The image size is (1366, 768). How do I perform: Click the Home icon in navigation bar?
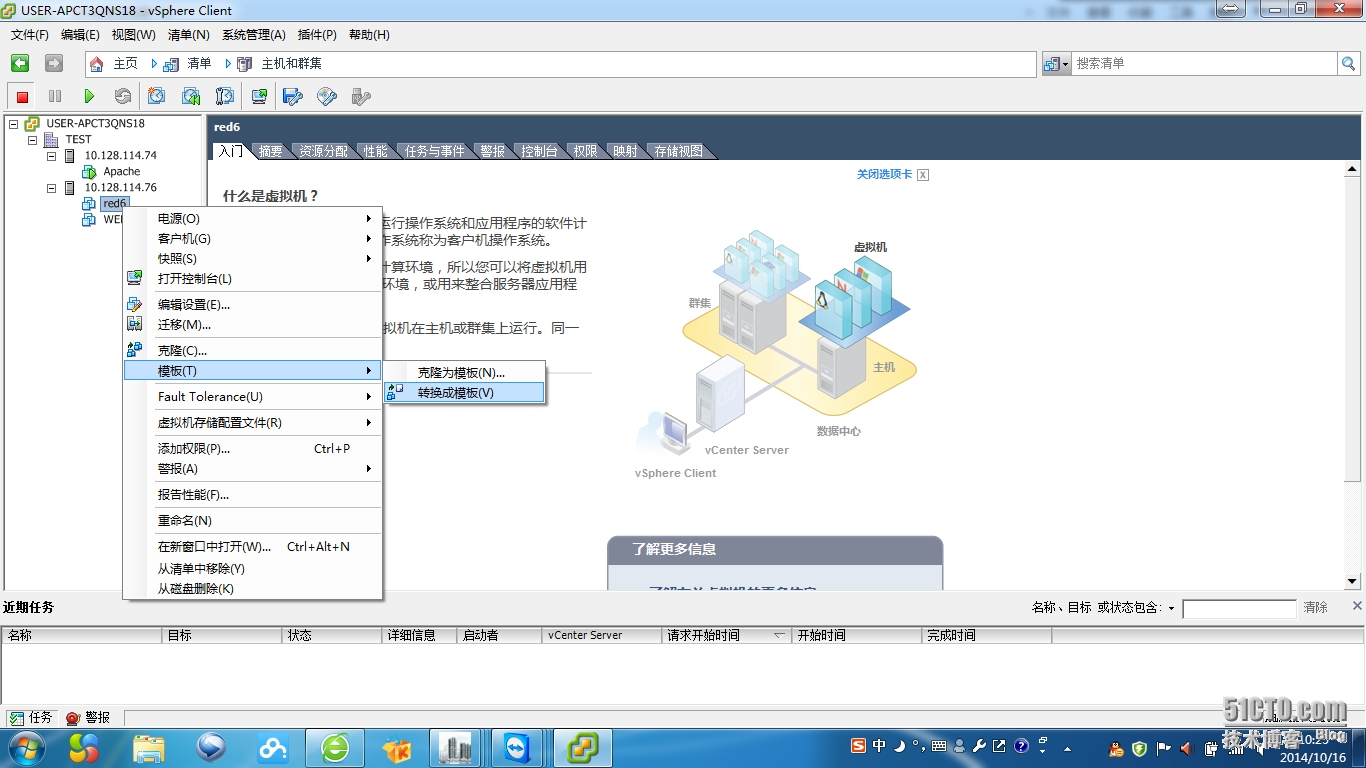click(x=97, y=64)
